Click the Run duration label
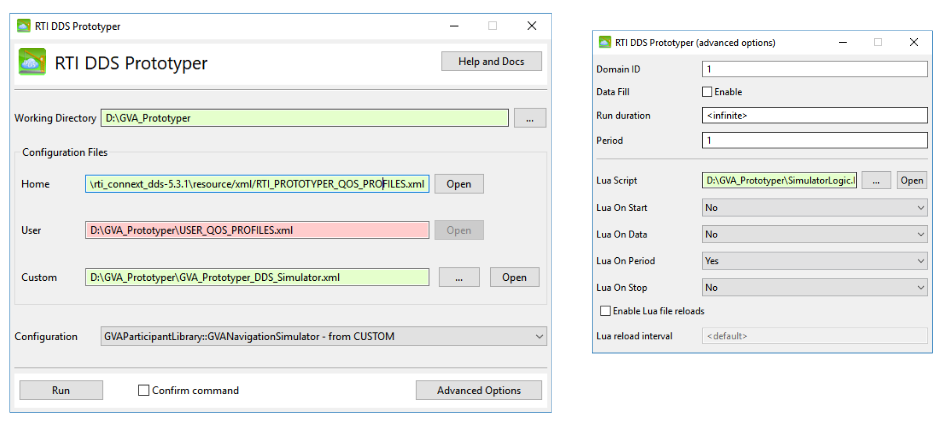Screen dimensions: 951x429 623,115
